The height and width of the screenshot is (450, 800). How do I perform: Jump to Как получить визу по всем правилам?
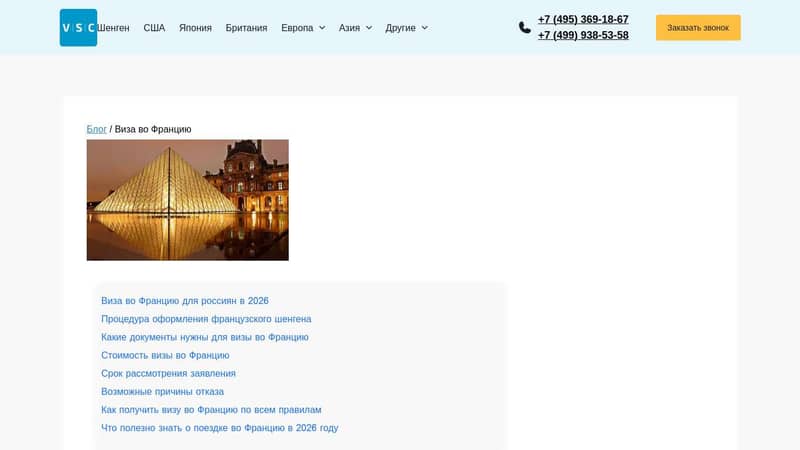[211, 410]
